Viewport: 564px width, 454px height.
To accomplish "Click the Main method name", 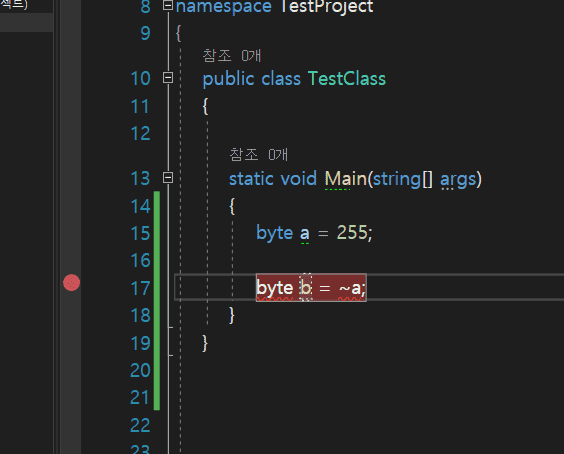I will coord(346,179).
